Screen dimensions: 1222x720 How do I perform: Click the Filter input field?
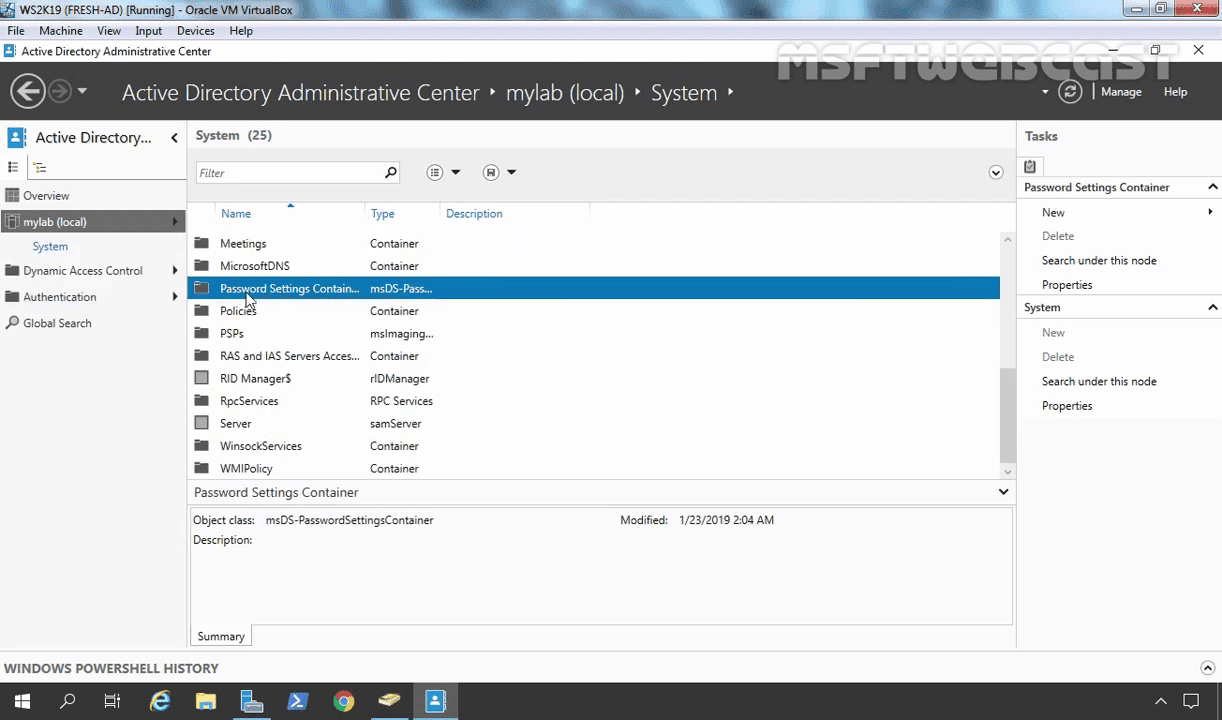coord(288,173)
